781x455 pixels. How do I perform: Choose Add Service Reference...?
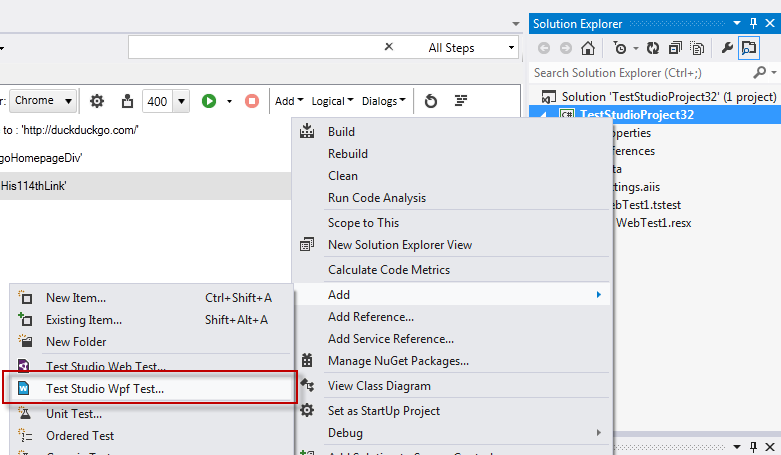coord(451,338)
